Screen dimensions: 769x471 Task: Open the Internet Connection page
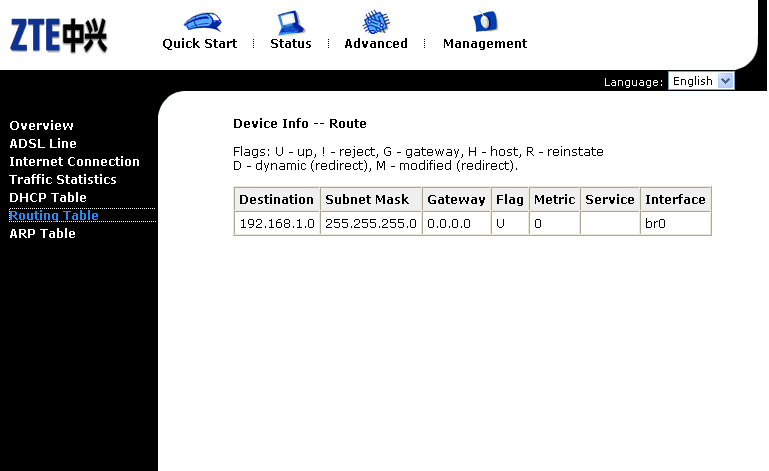(75, 162)
